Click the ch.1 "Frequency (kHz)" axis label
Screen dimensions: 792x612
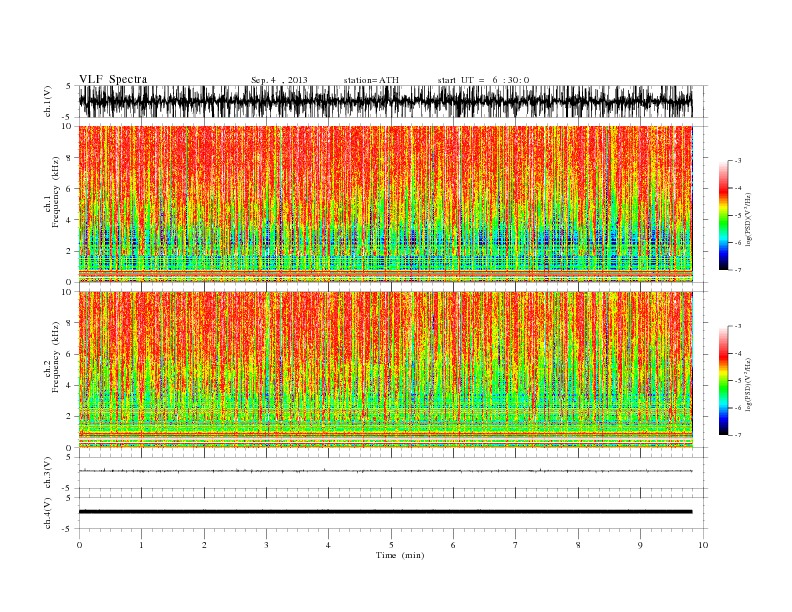[56, 191]
